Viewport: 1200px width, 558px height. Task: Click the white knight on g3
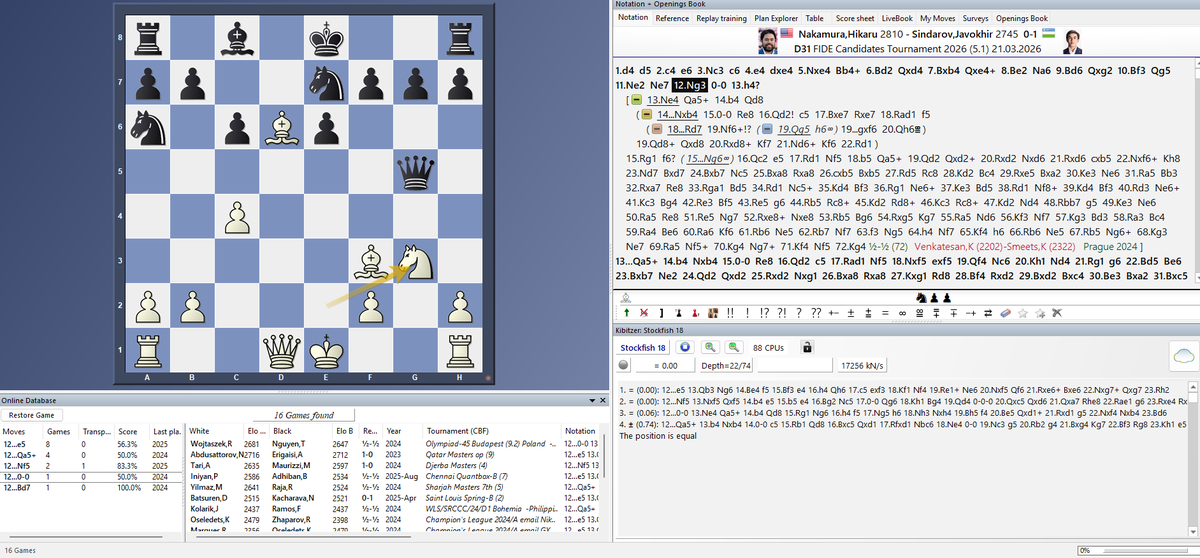point(417,259)
